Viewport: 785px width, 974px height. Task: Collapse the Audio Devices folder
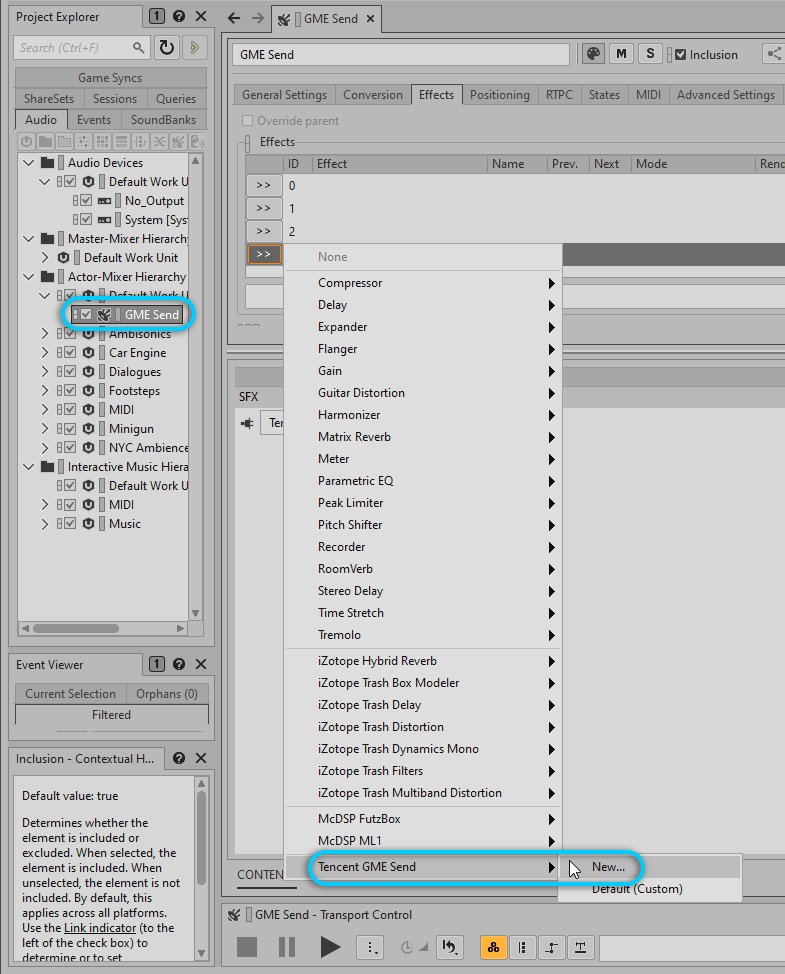click(28, 163)
